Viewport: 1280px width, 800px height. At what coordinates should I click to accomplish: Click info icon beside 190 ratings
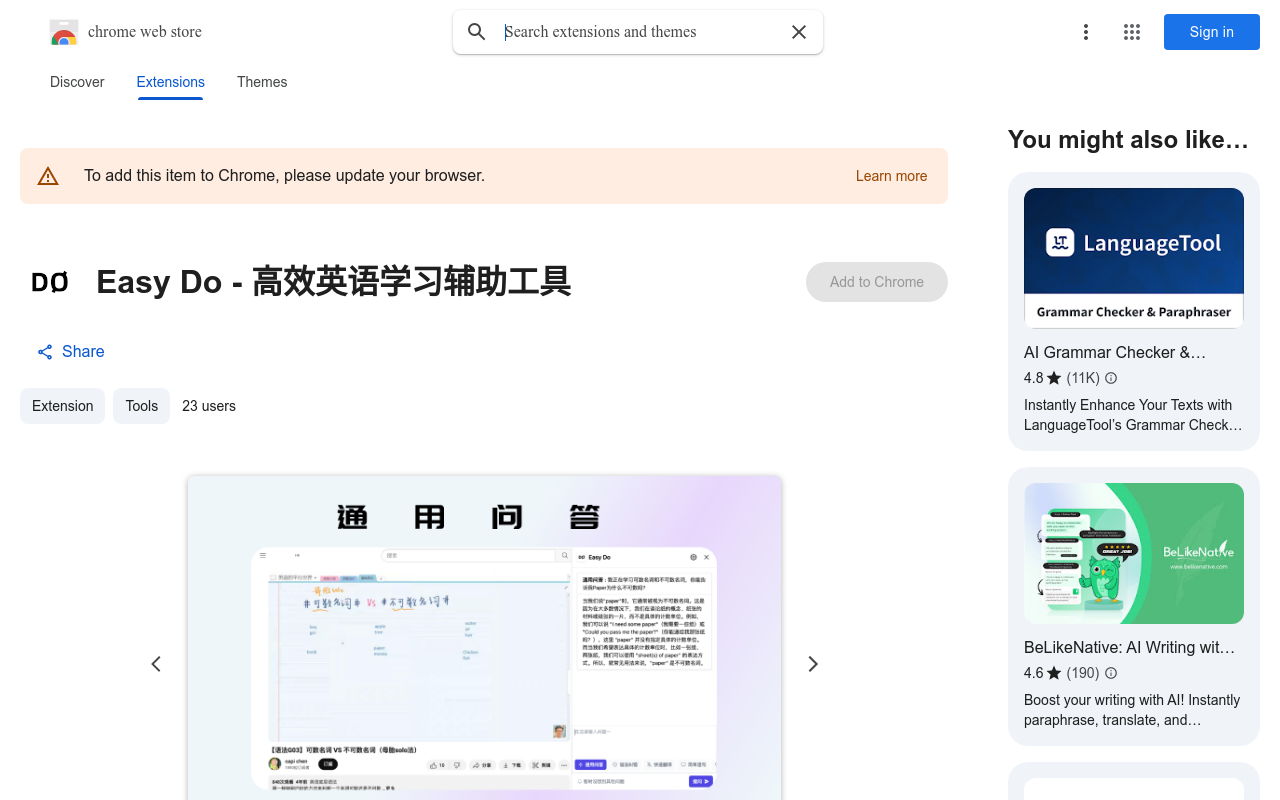[1111, 673]
